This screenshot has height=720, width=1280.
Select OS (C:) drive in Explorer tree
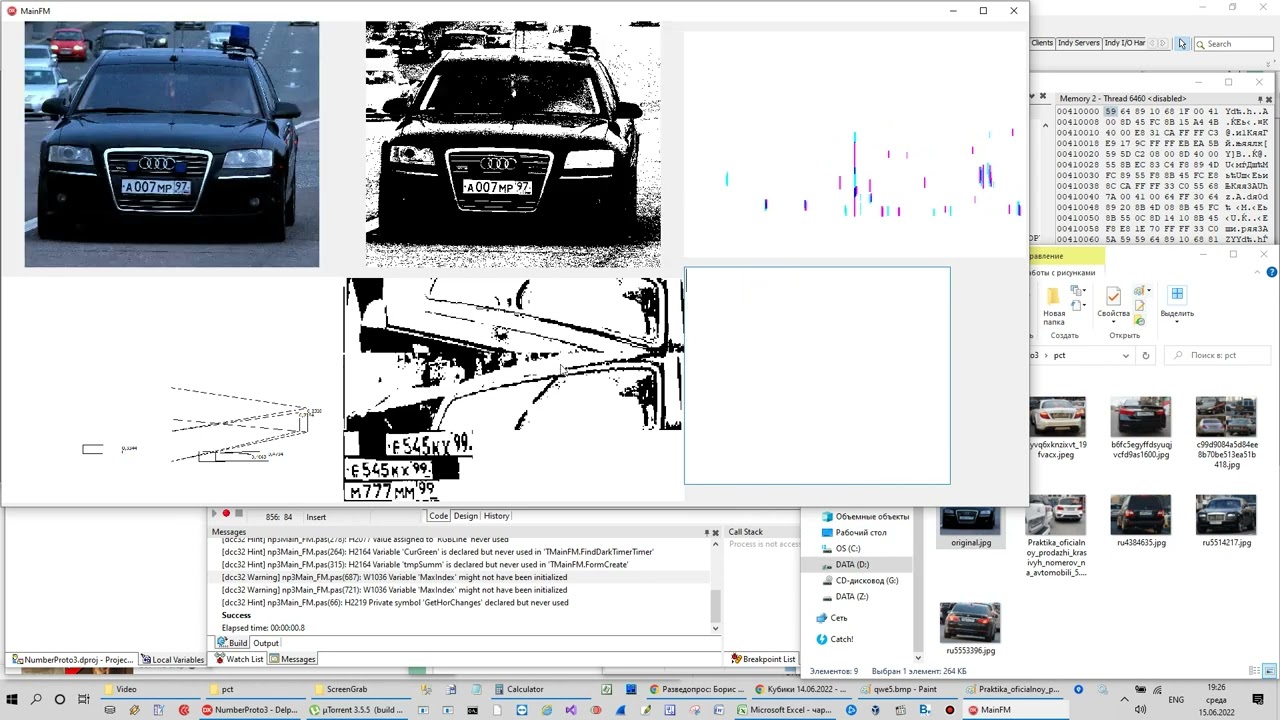point(847,549)
